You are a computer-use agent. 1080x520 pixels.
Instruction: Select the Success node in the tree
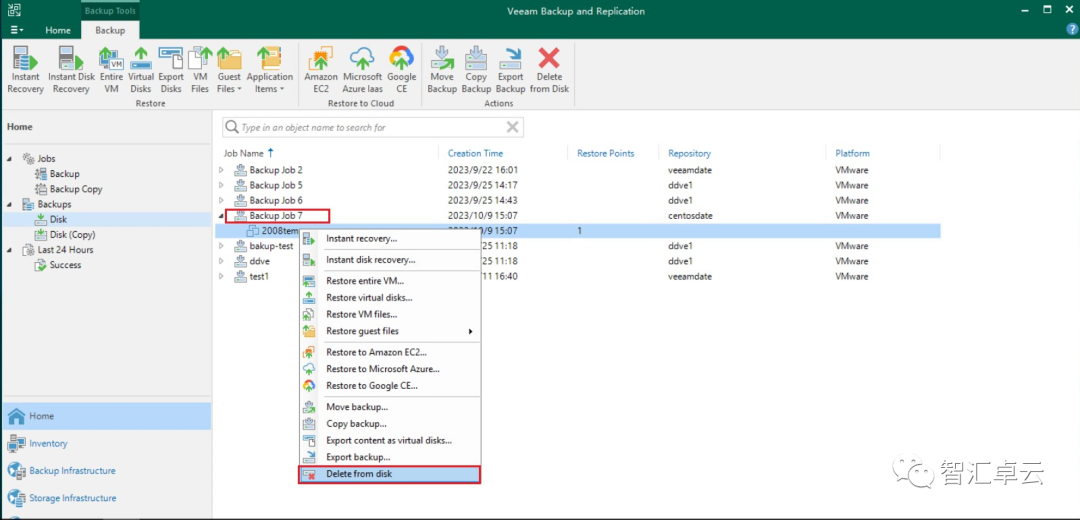65,264
